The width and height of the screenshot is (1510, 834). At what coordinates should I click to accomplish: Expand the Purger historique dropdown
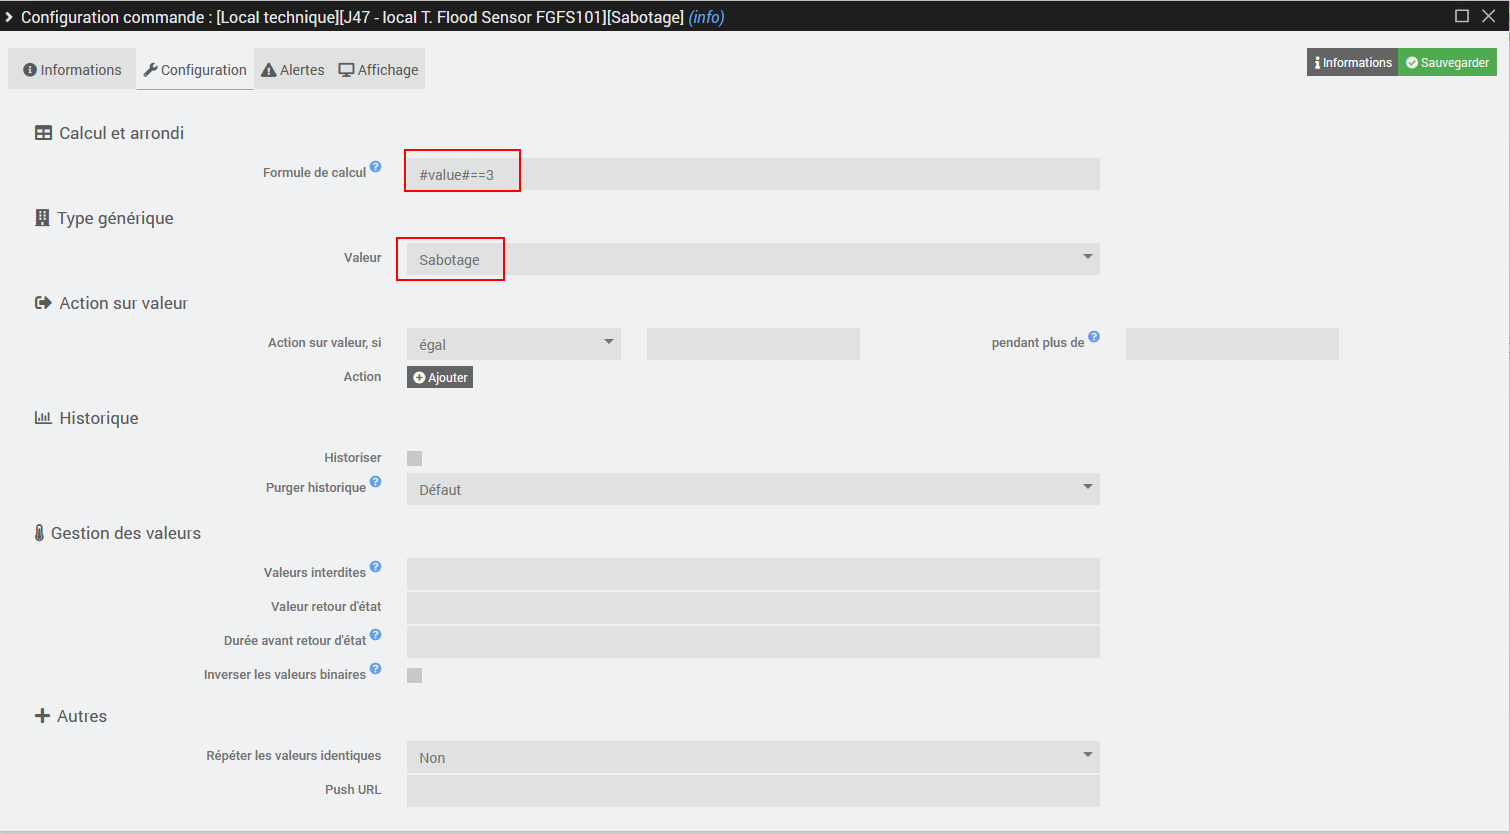click(753, 489)
